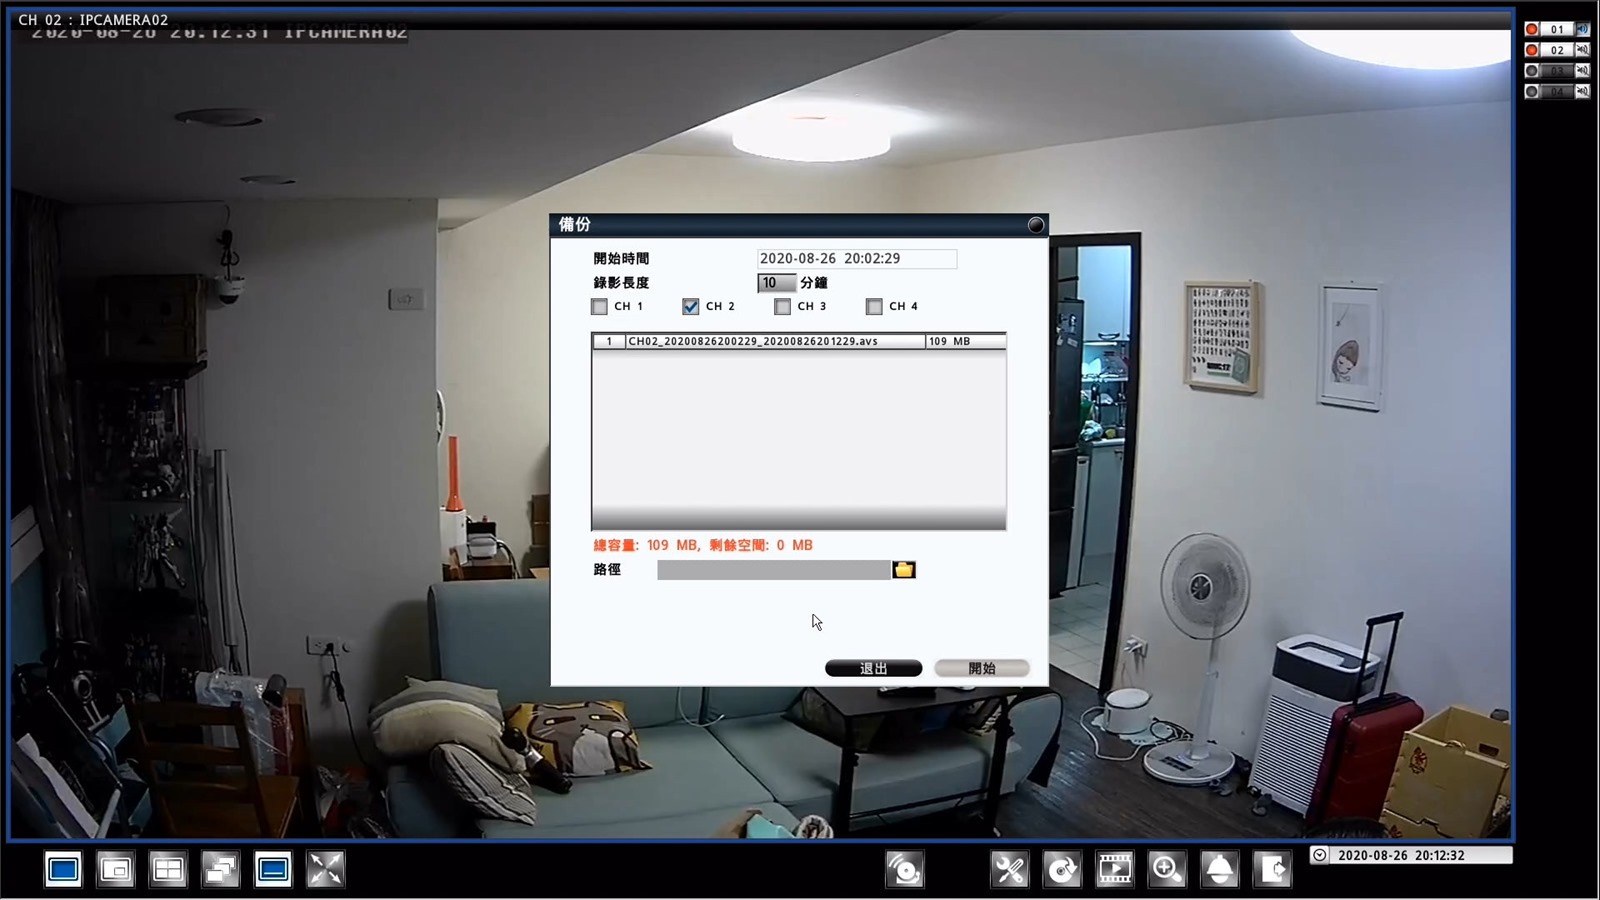Click the recording length minutes field
Image resolution: width=1600 pixels, height=900 pixels.
point(776,283)
